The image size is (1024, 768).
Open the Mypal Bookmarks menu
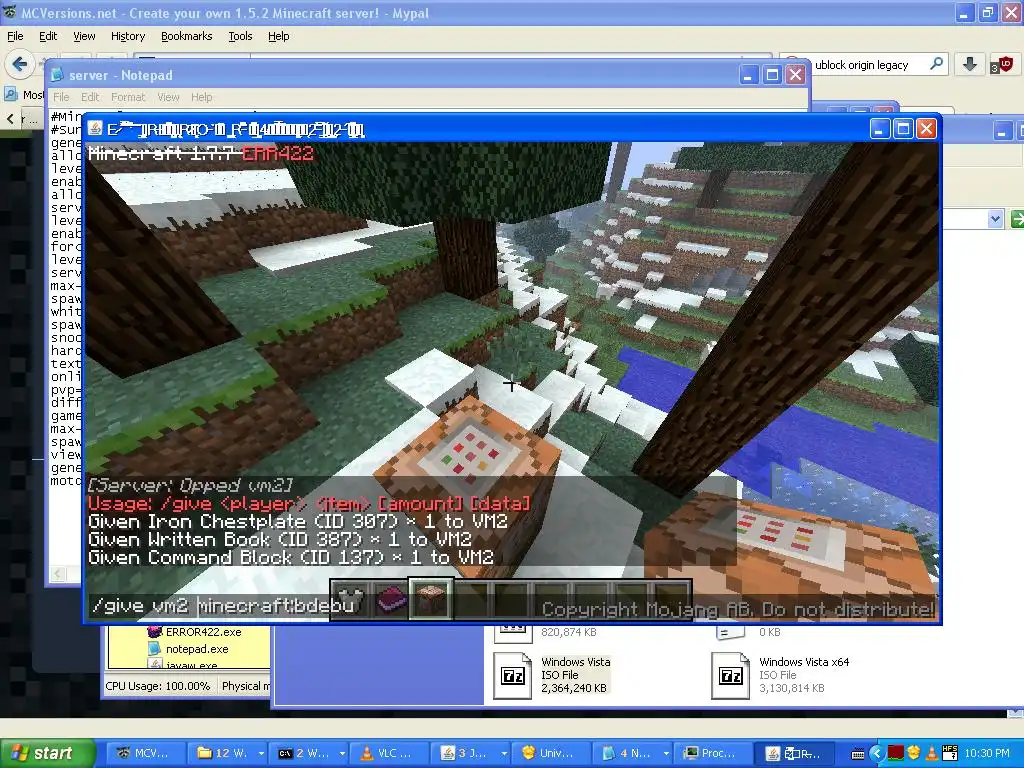click(186, 36)
